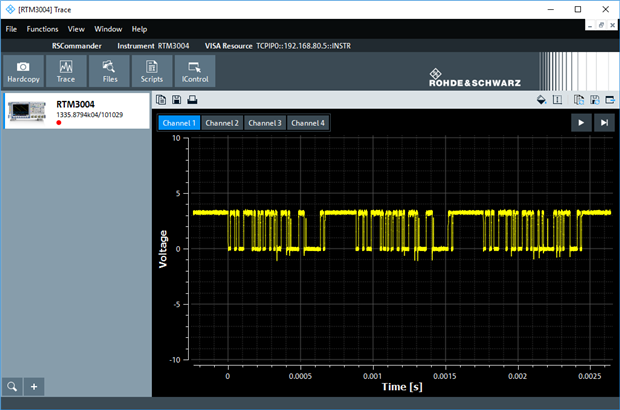Viewport: 620px width, 410px height.
Task: Add a new instrument with plus button
Action: tap(34, 386)
